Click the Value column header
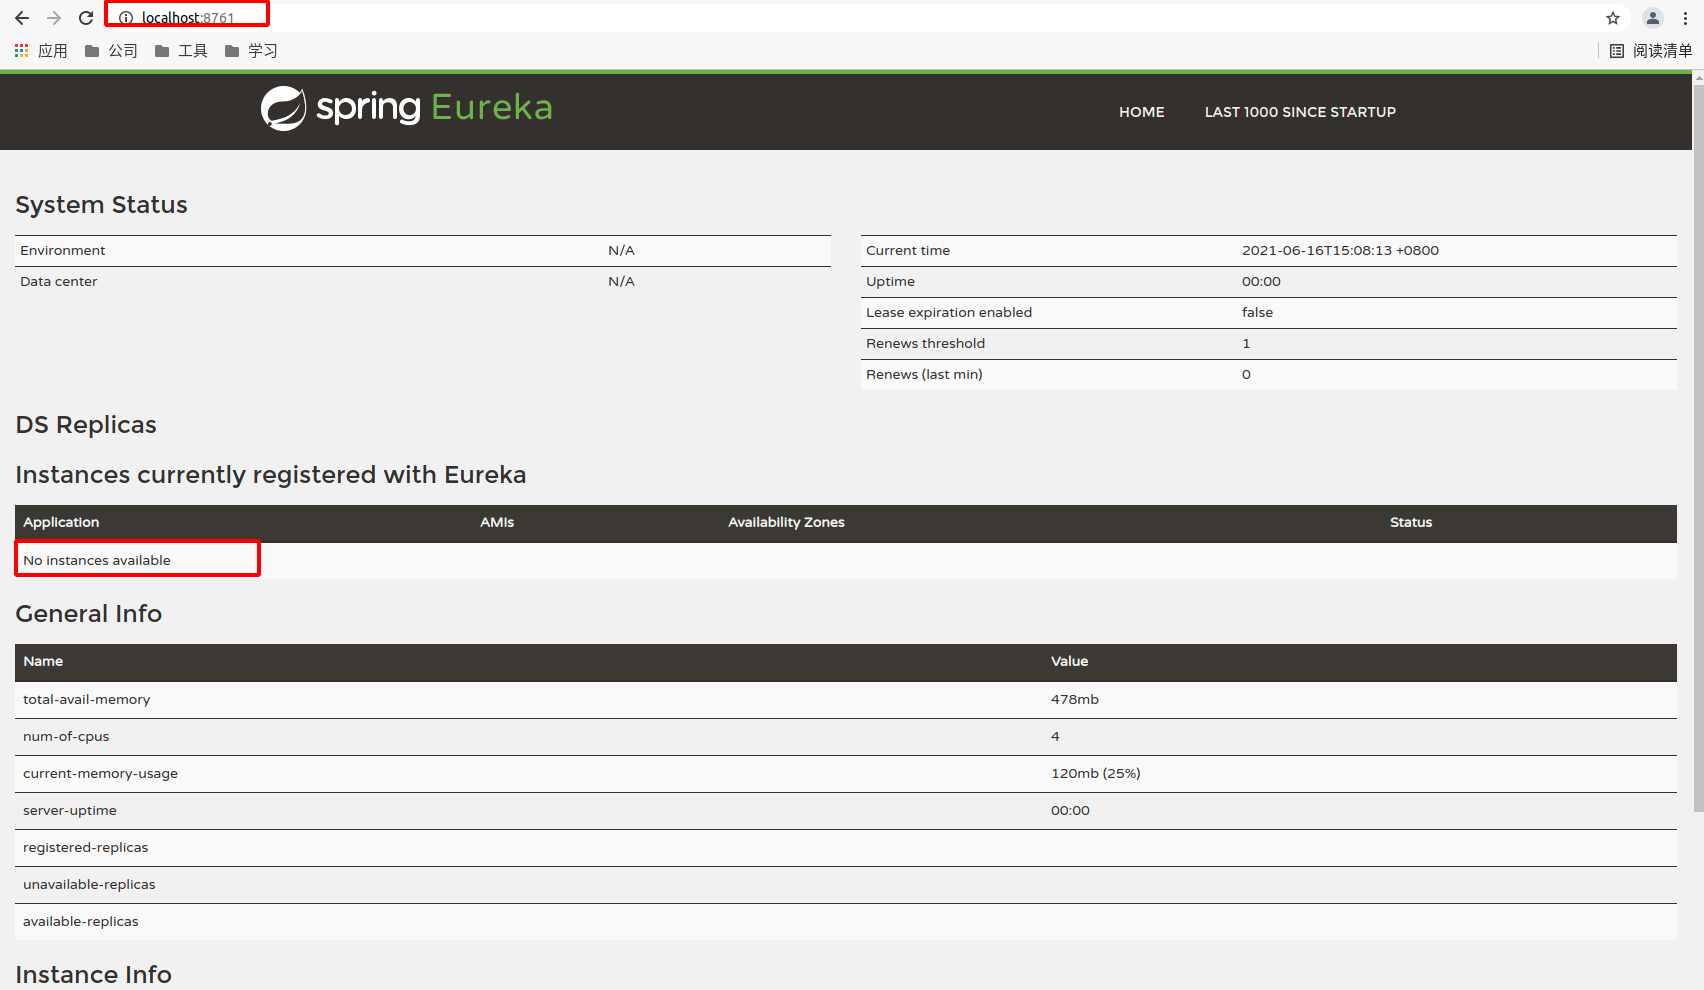Viewport: 1704px width, 990px height. (1069, 662)
